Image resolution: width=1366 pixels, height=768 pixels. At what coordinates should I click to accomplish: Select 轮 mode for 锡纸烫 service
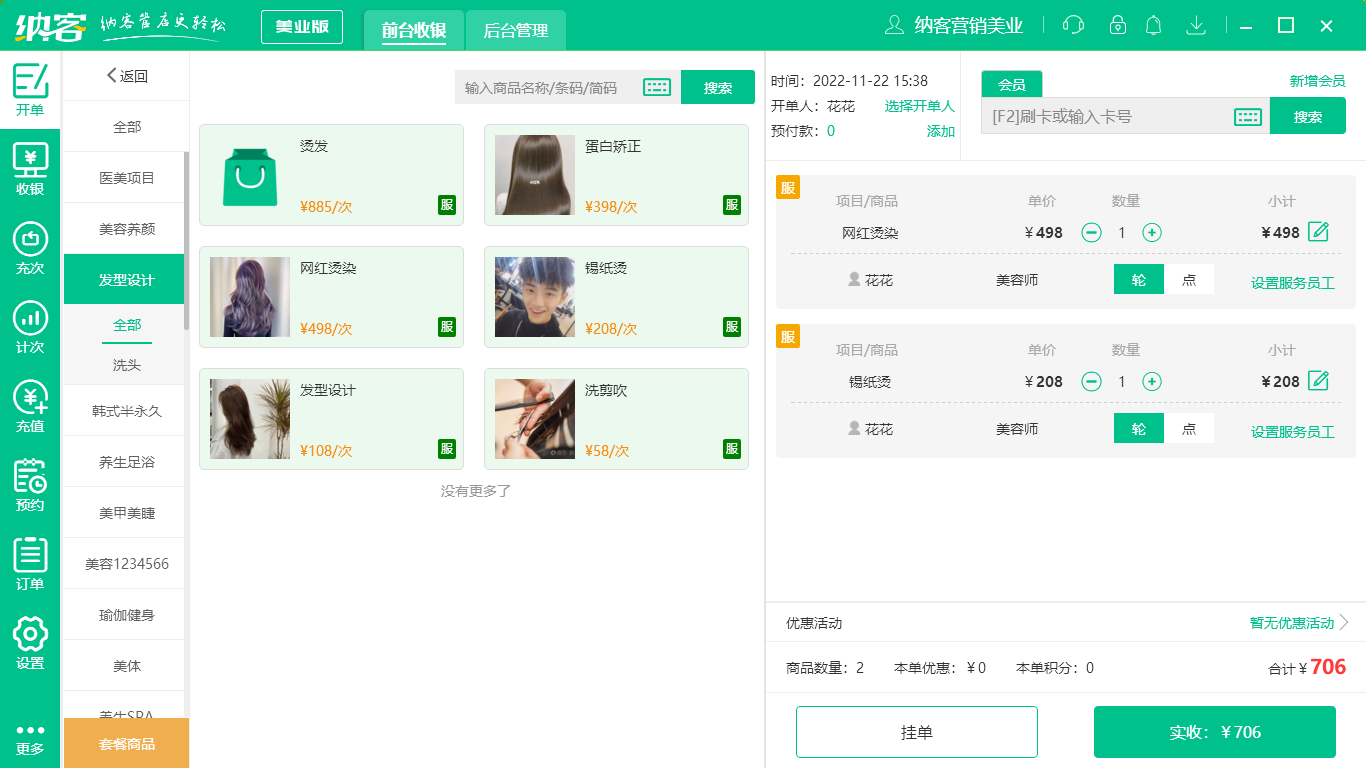[1138, 428]
